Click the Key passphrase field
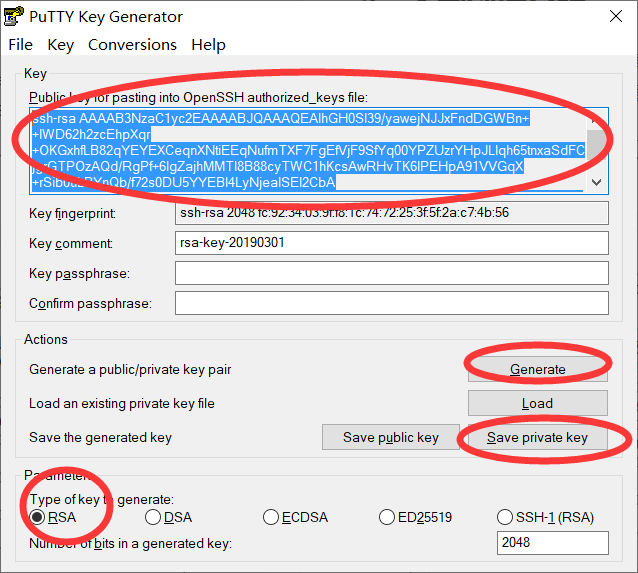The height and width of the screenshot is (573, 638). point(392,273)
